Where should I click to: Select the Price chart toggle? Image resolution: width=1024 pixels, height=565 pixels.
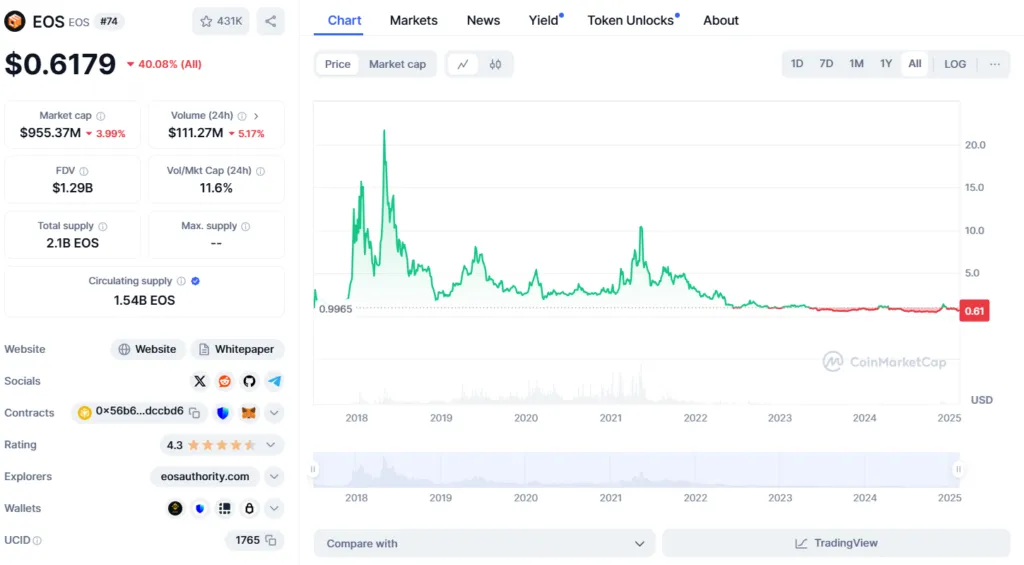338,64
